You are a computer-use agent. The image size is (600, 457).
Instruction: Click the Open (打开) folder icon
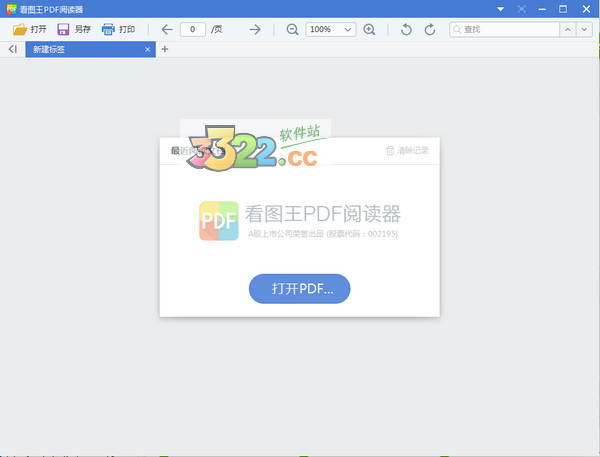point(20,29)
